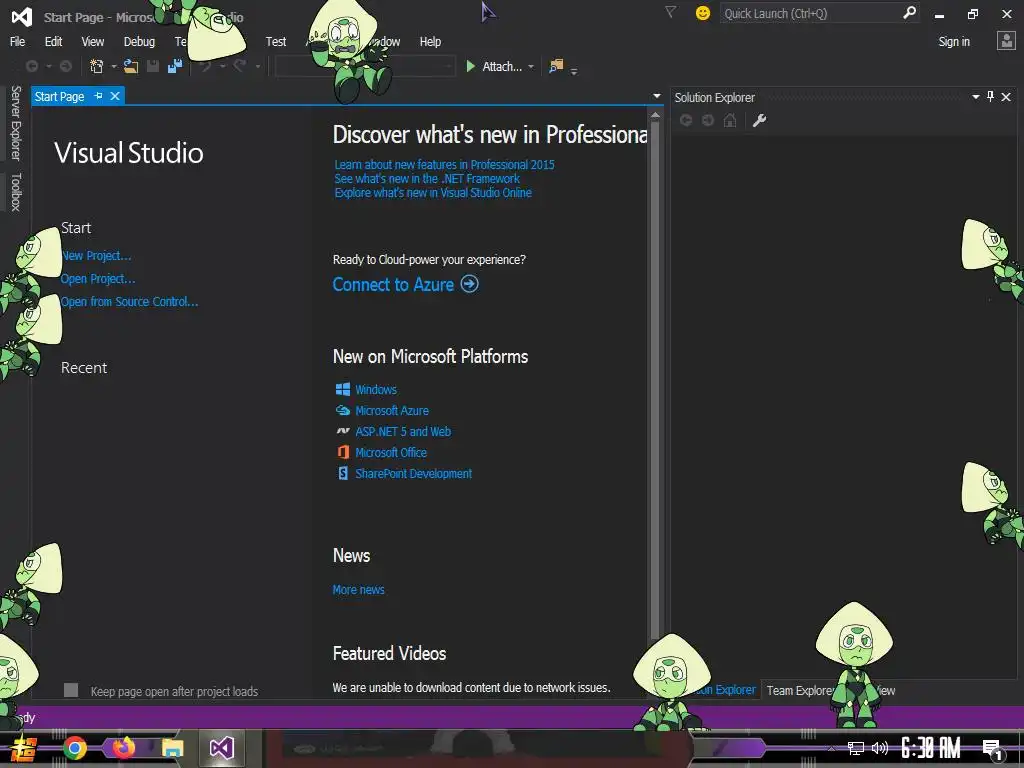Open the Debug menu
Image resolution: width=1024 pixels, height=768 pixels.
[139, 42]
